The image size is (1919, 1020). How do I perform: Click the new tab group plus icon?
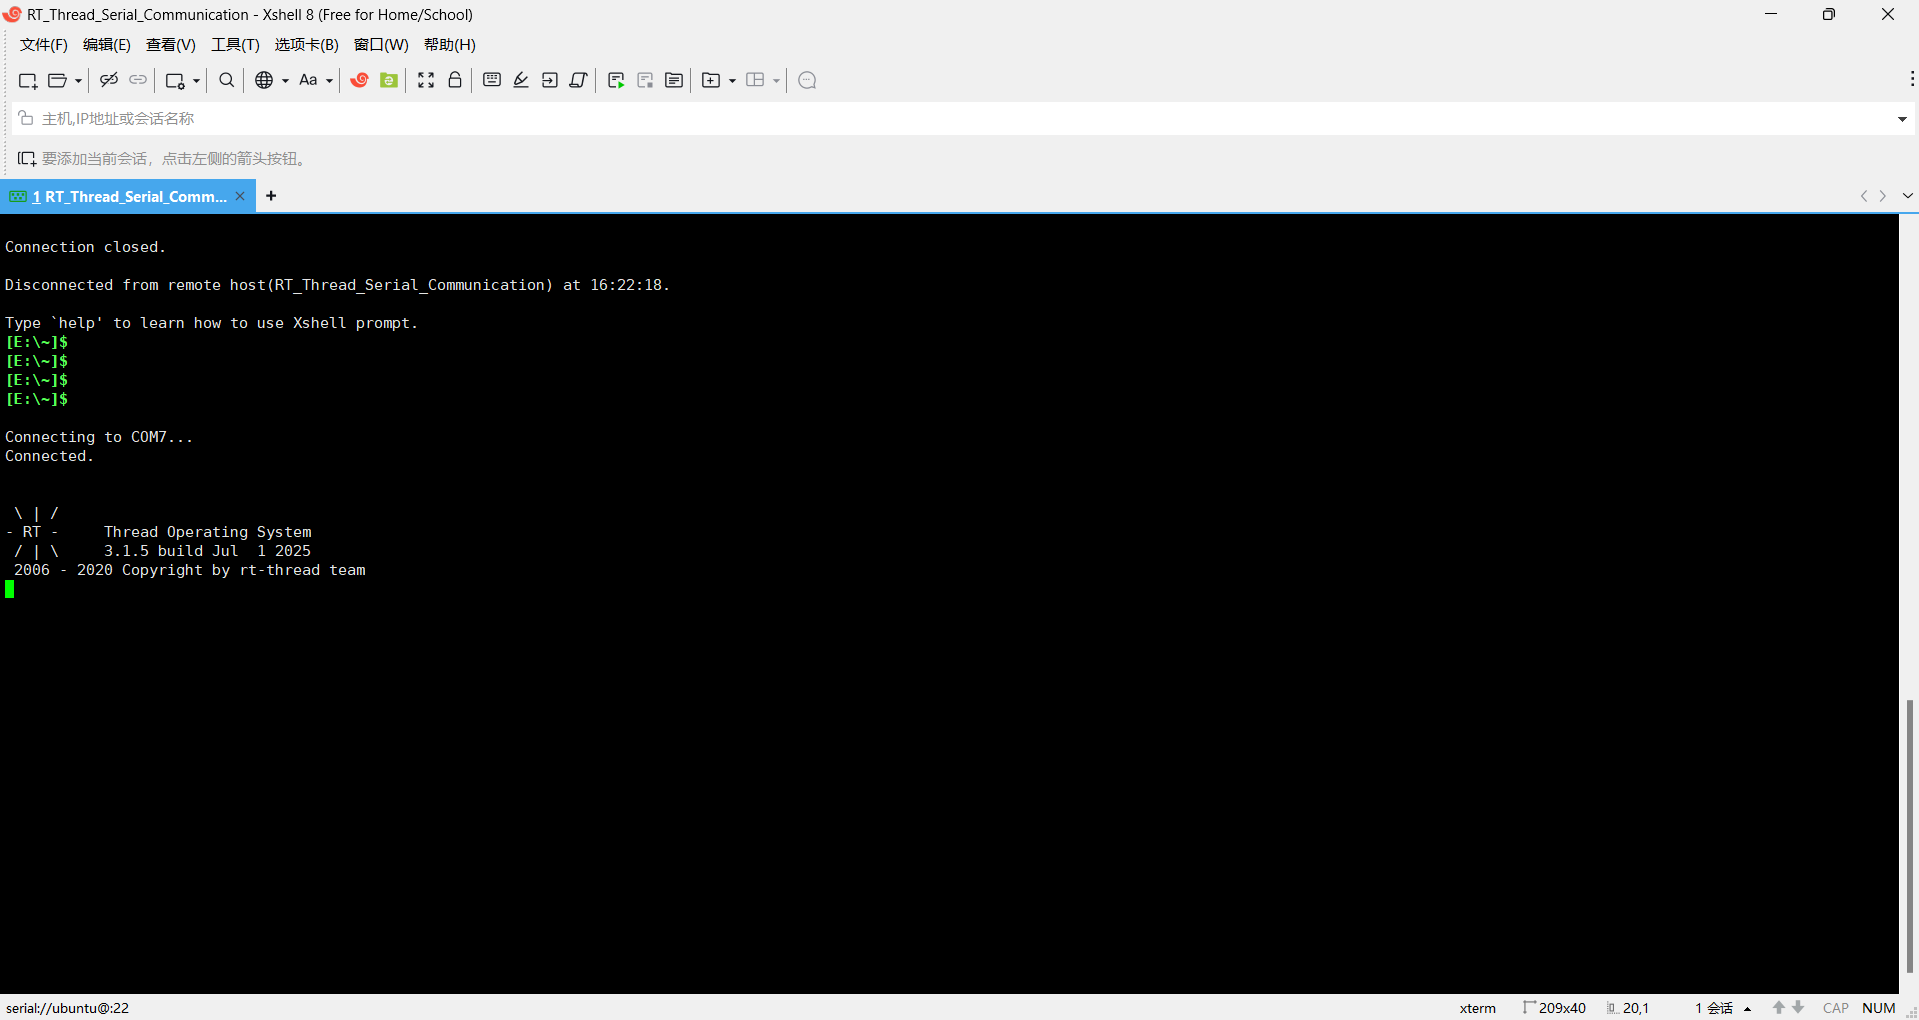[x=711, y=80]
